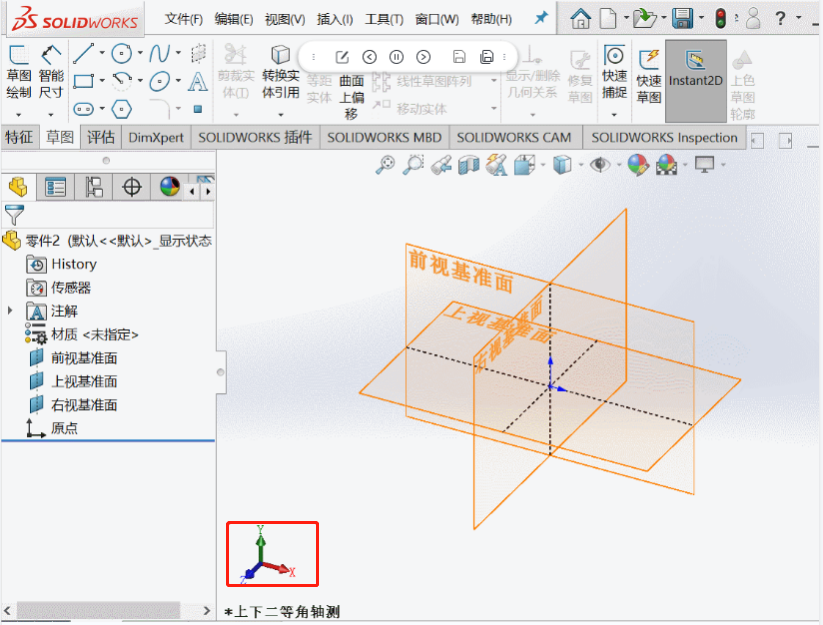Switch to SOLIDWORKS CAM tab
This screenshot has height=625, width=823.
point(514,137)
